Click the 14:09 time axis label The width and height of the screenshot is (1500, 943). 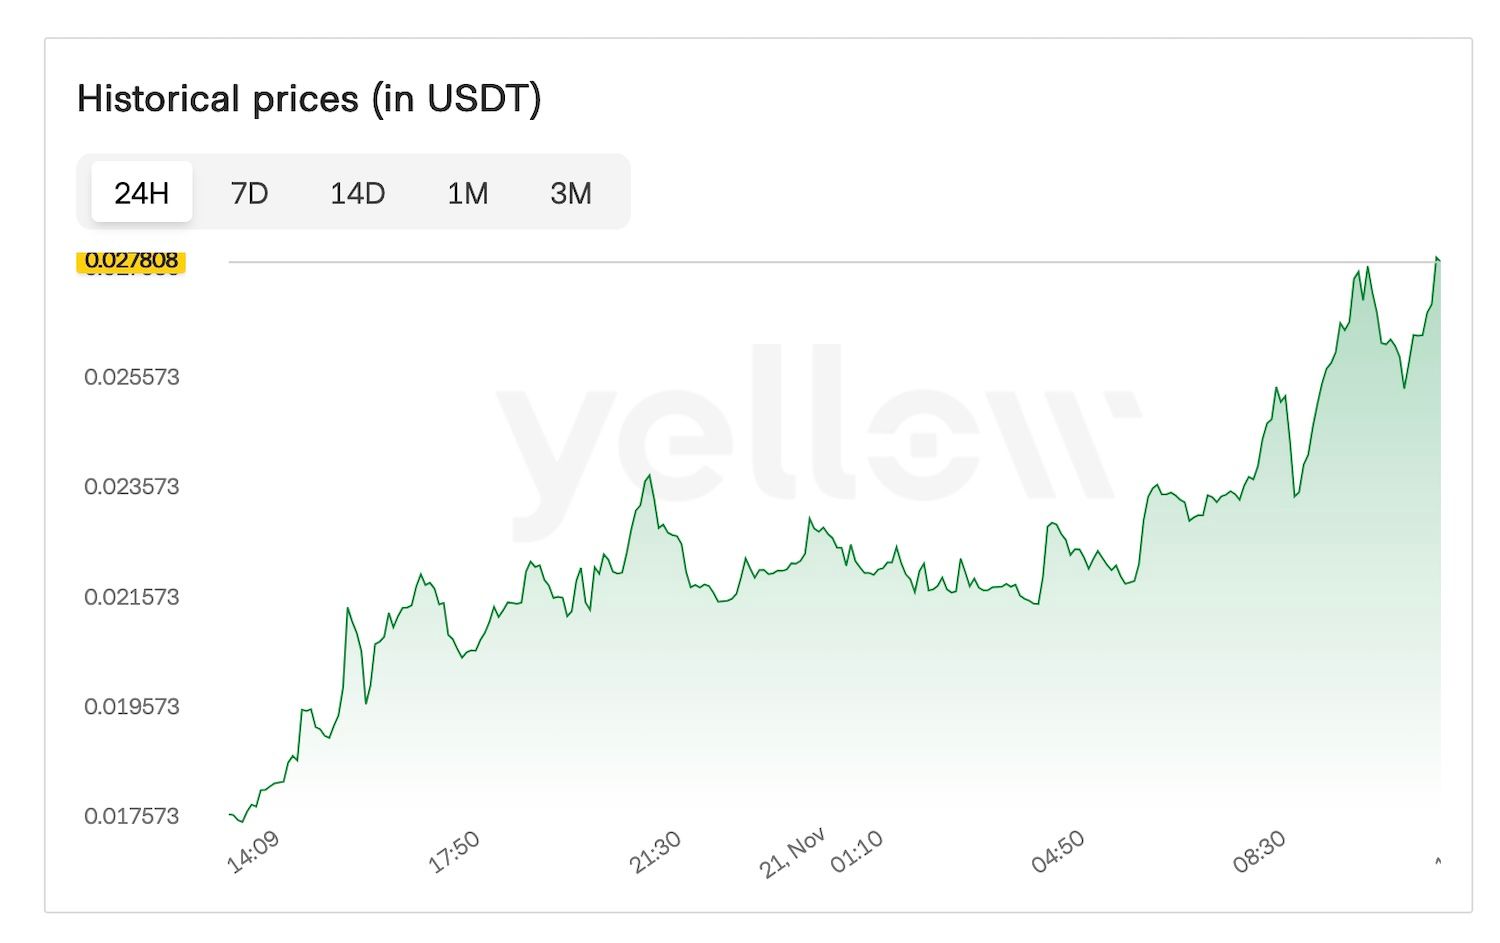253,853
